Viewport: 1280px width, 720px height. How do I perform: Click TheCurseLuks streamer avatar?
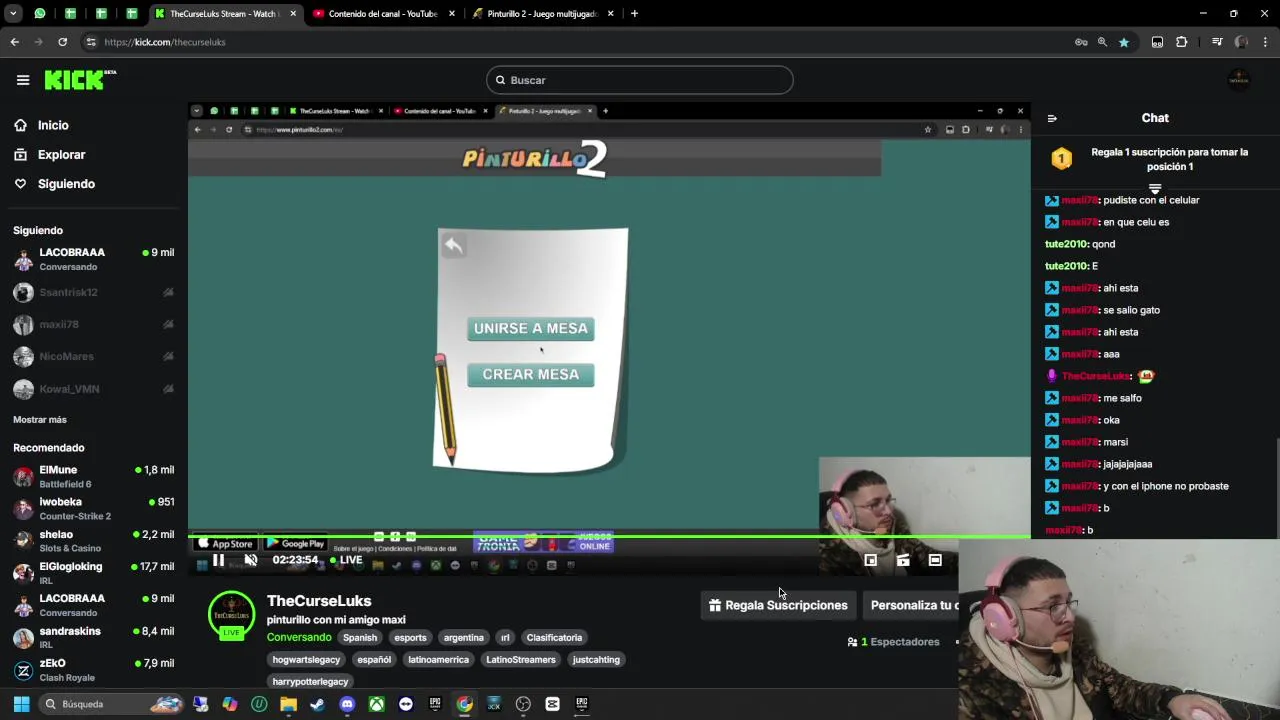click(231, 616)
